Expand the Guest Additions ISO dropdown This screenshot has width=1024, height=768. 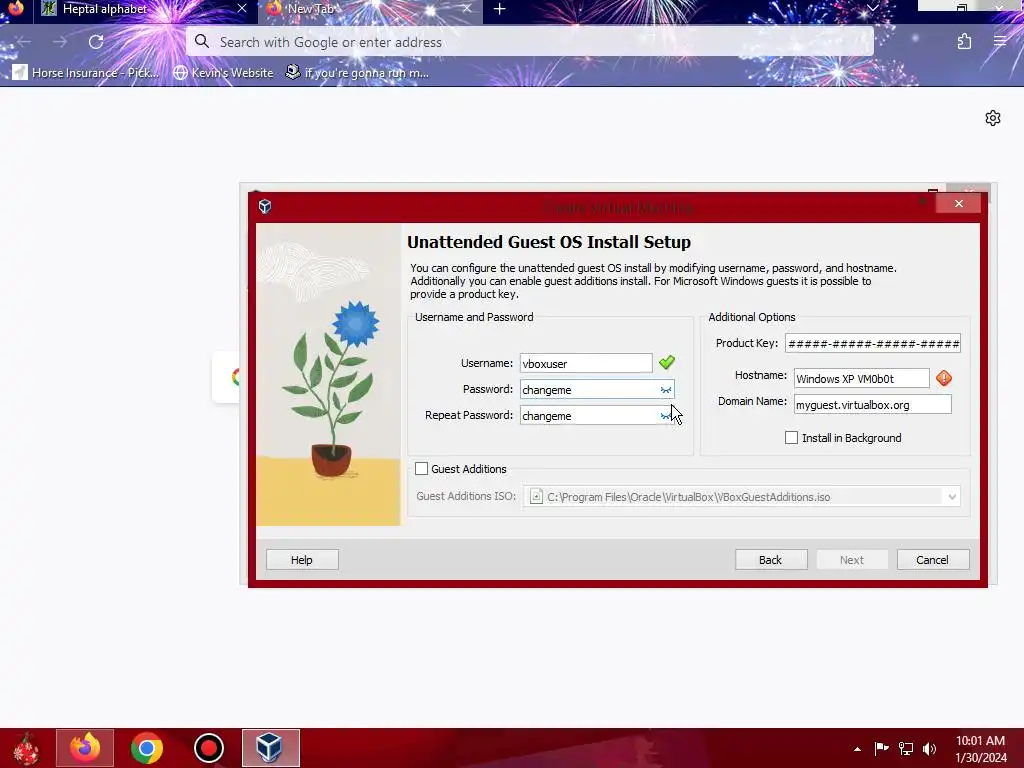(952, 497)
